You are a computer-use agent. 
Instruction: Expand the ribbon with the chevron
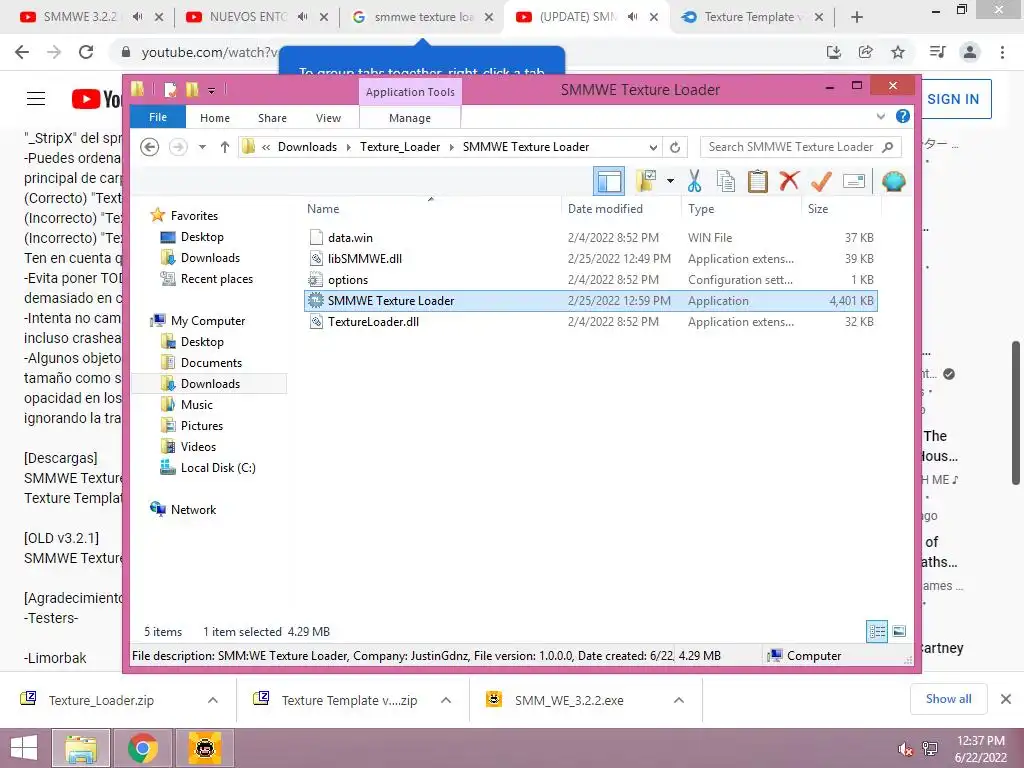(880, 117)
